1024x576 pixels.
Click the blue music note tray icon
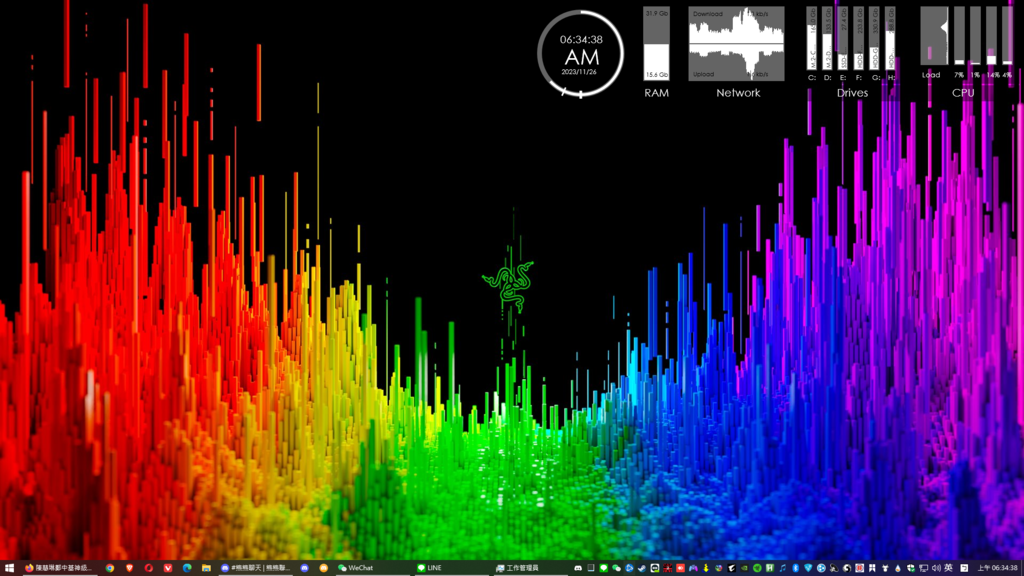click(782, 568)
